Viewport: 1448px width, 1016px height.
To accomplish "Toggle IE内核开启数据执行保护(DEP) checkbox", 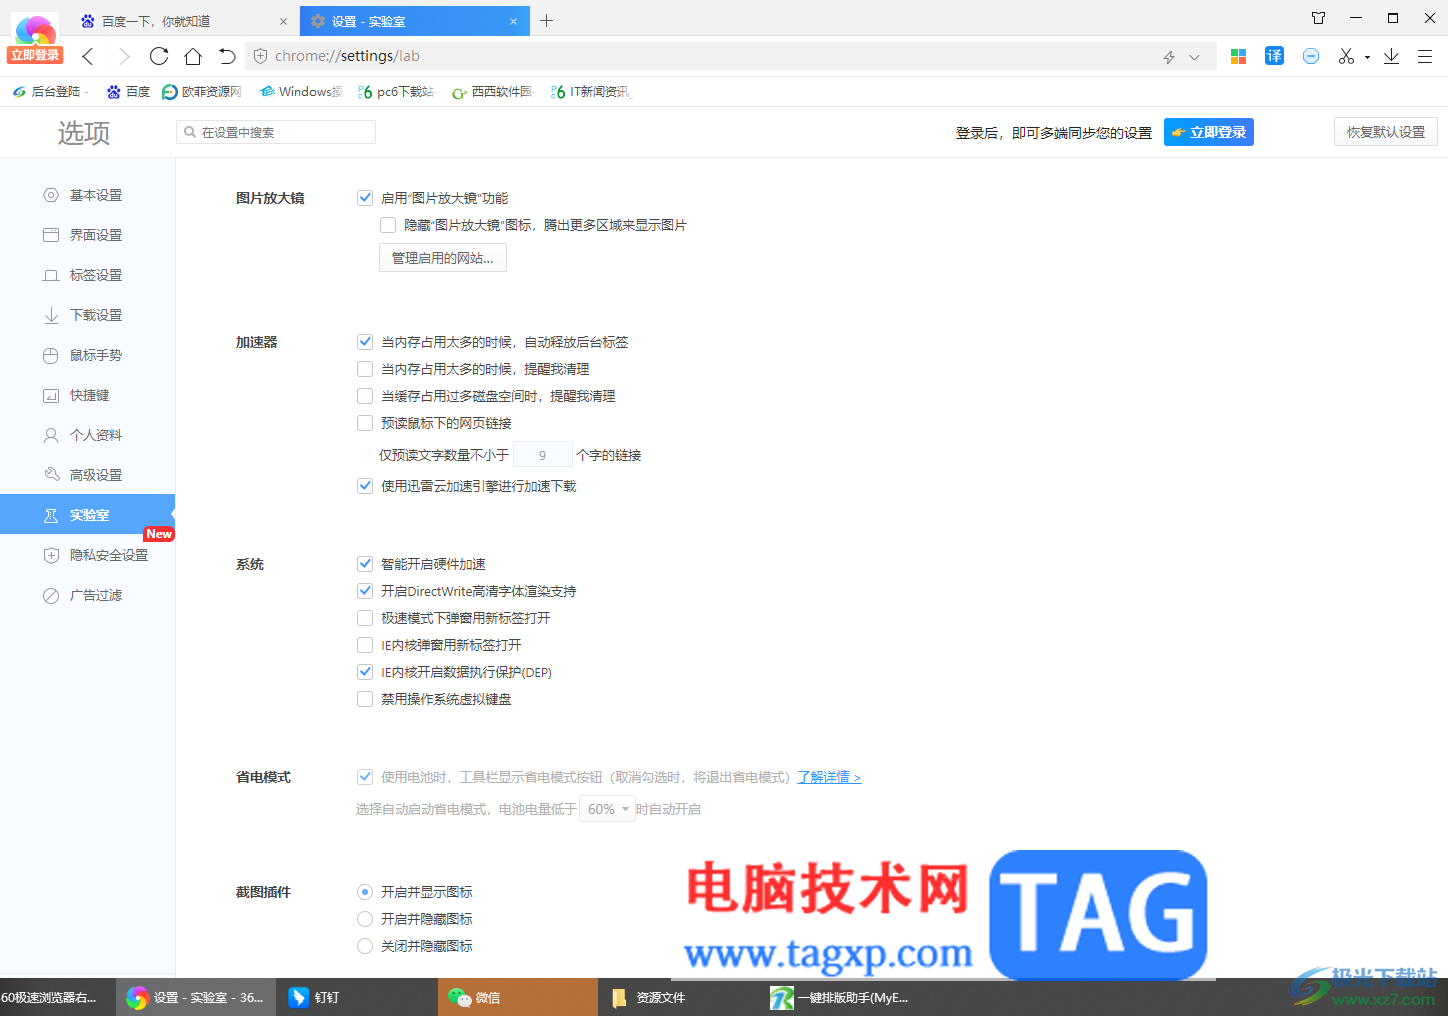I will pyautogui.click(x=365, y=672).
